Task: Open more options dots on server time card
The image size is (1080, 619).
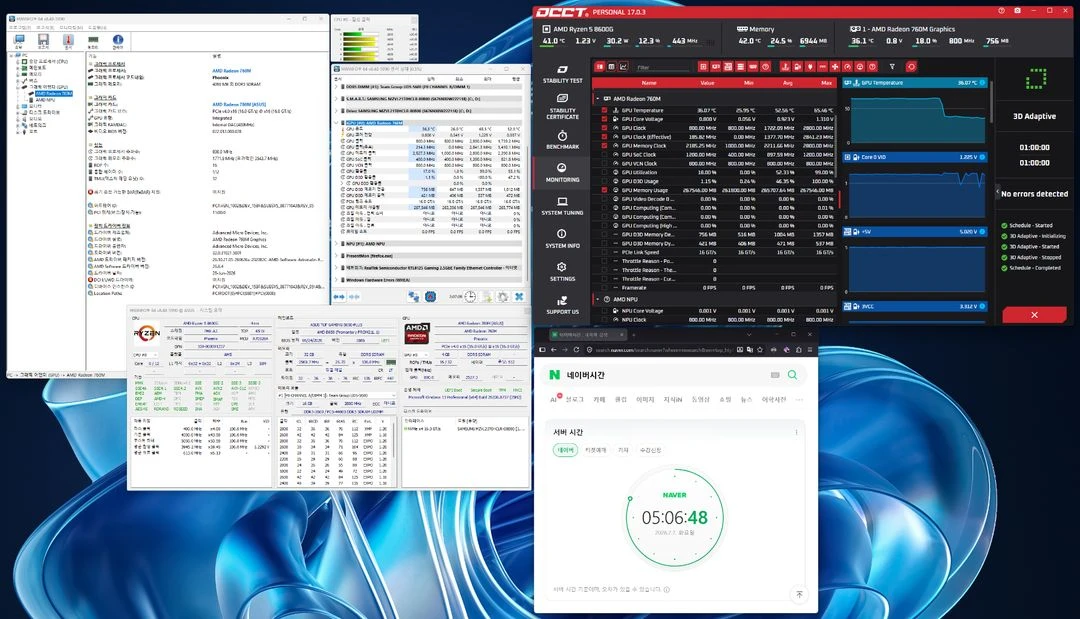Action: [796, 432]
